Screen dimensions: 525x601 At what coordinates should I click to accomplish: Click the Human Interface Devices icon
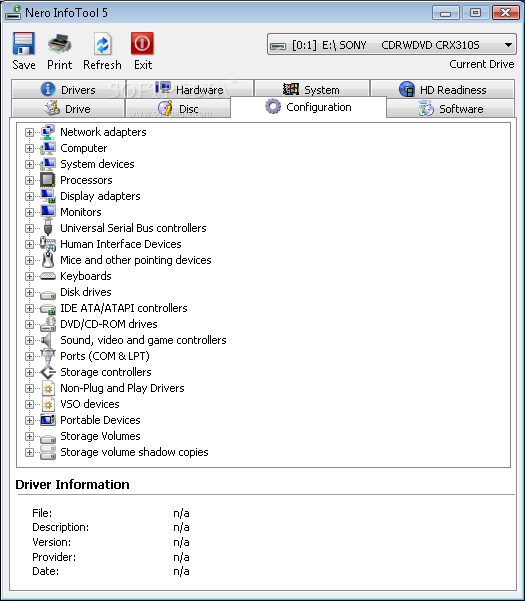coord(48,244)
